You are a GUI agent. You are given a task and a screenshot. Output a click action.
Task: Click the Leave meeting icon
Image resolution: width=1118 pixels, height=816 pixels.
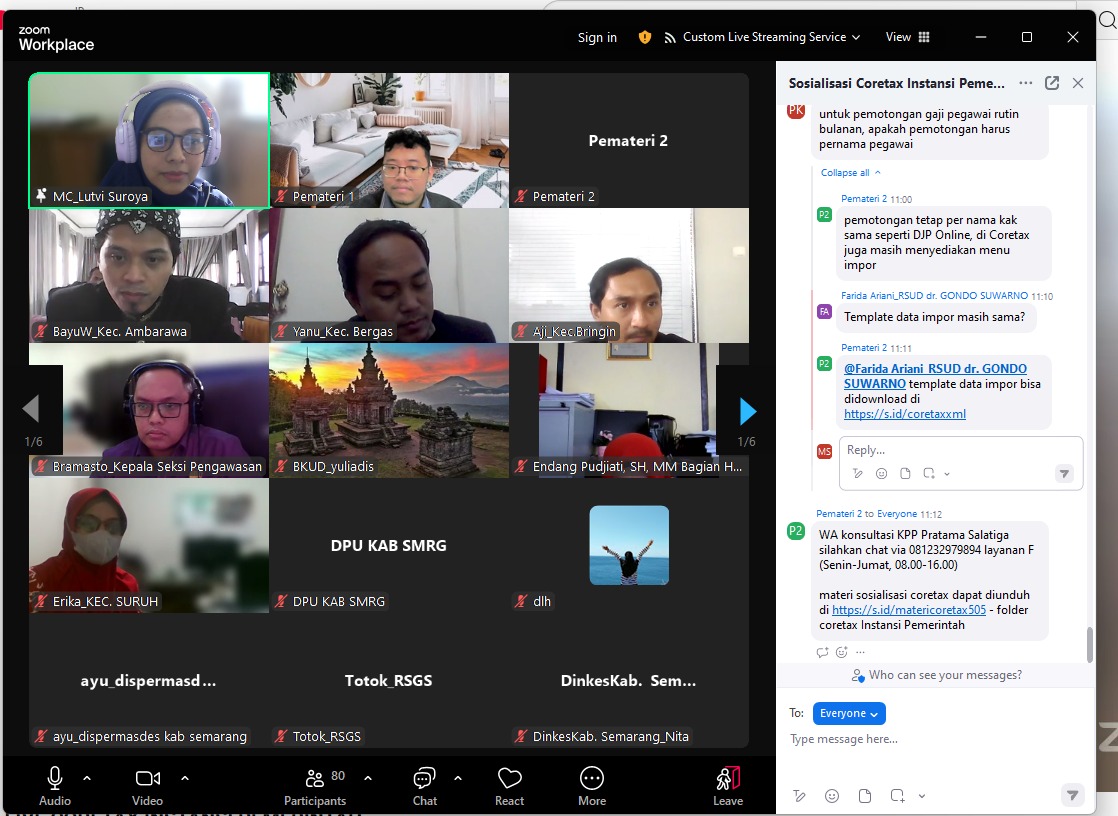click(x=727, y=779)
